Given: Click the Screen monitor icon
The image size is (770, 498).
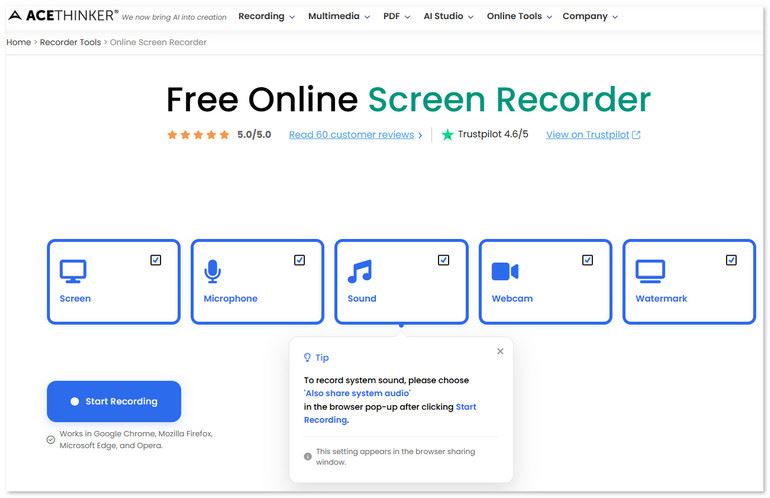Looking at the screenshot, I should pos(73,272).
